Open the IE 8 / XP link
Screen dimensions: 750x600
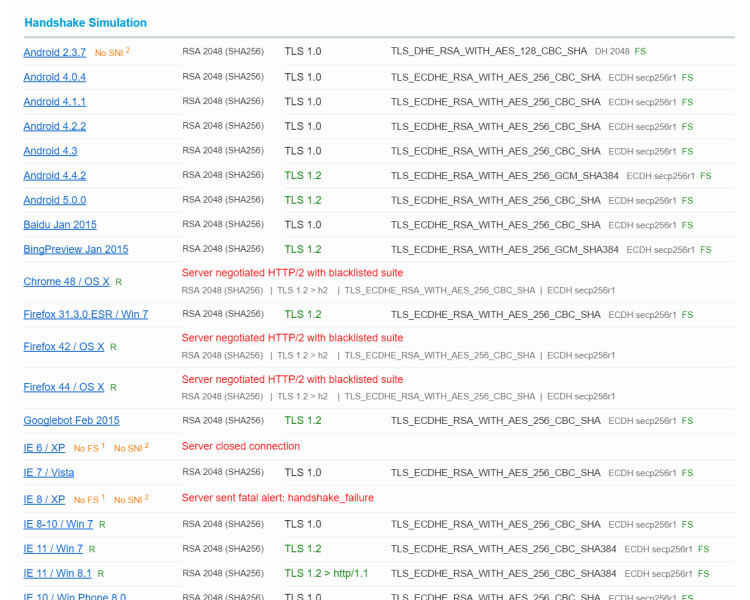(x=44, y=500)
